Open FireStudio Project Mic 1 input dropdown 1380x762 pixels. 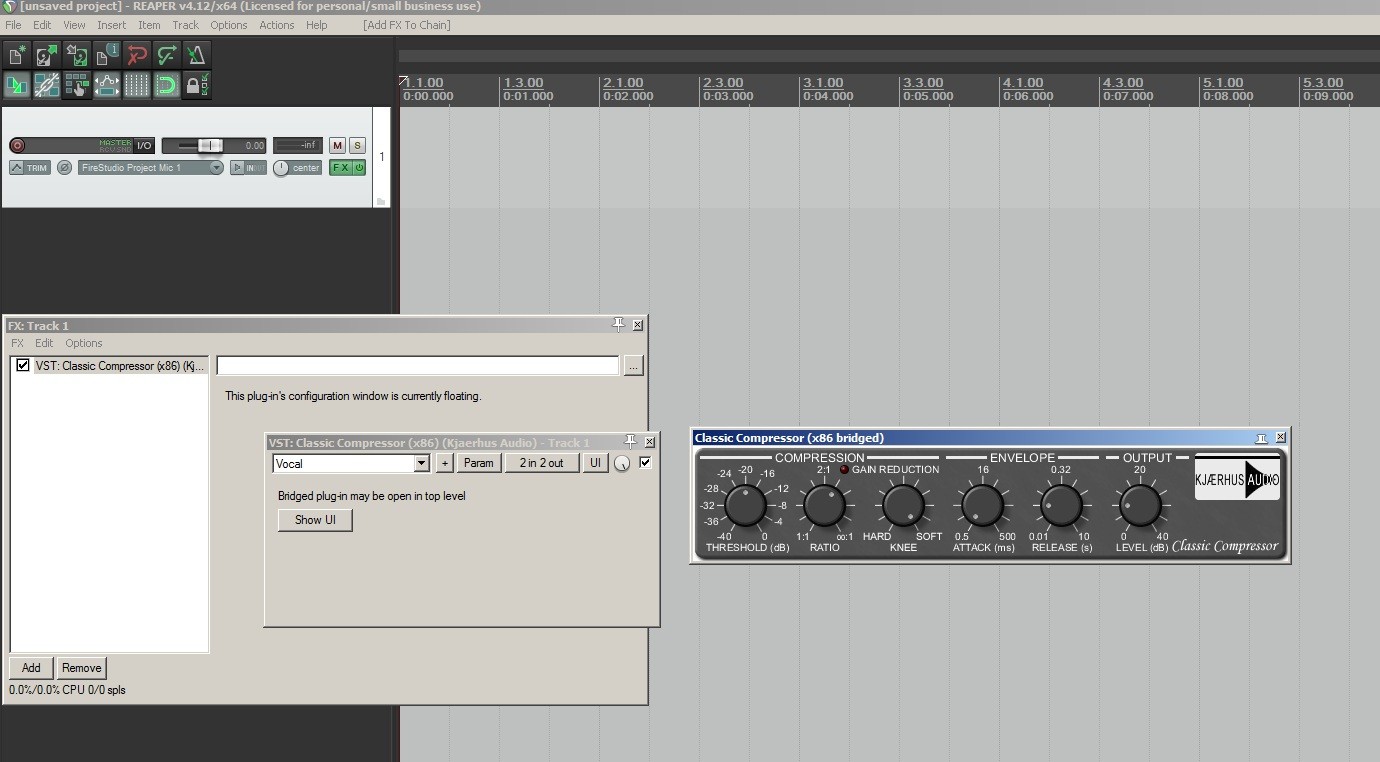pos(151,168)
